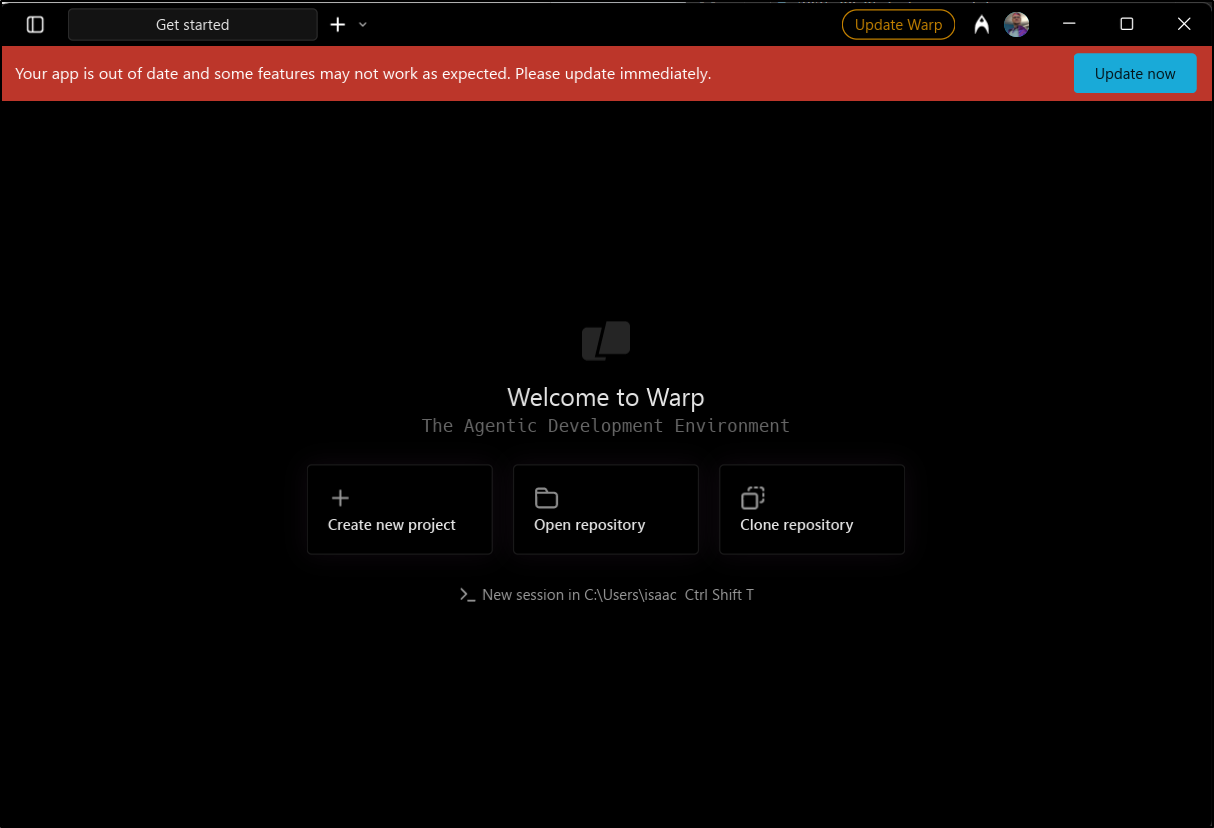Close the Warp window

coord(1184,24)
